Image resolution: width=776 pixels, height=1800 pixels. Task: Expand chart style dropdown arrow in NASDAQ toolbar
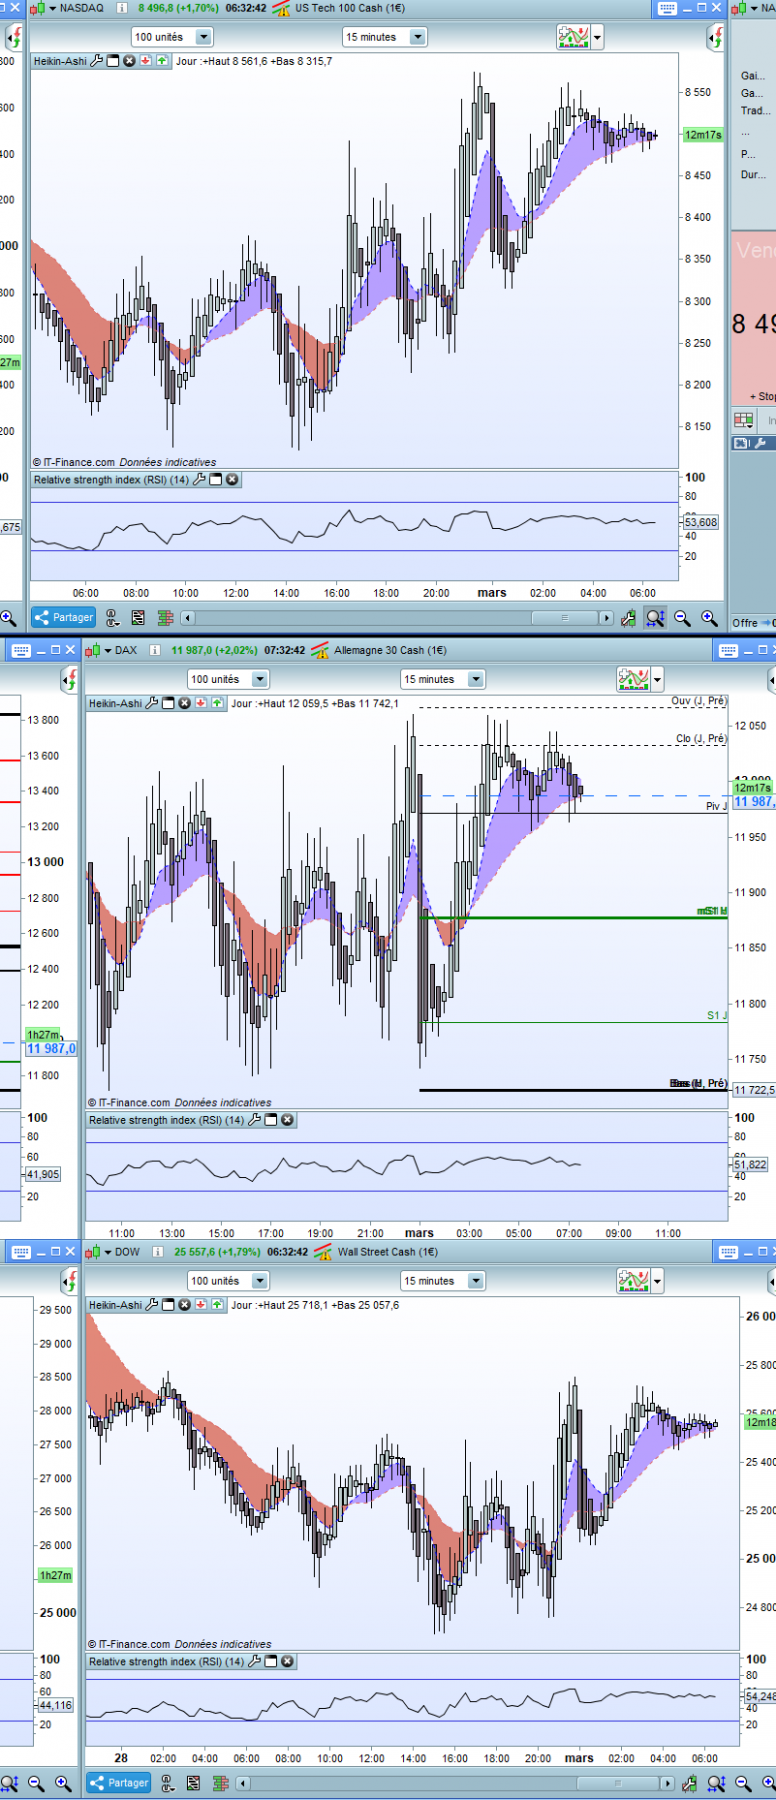(597, 38)
